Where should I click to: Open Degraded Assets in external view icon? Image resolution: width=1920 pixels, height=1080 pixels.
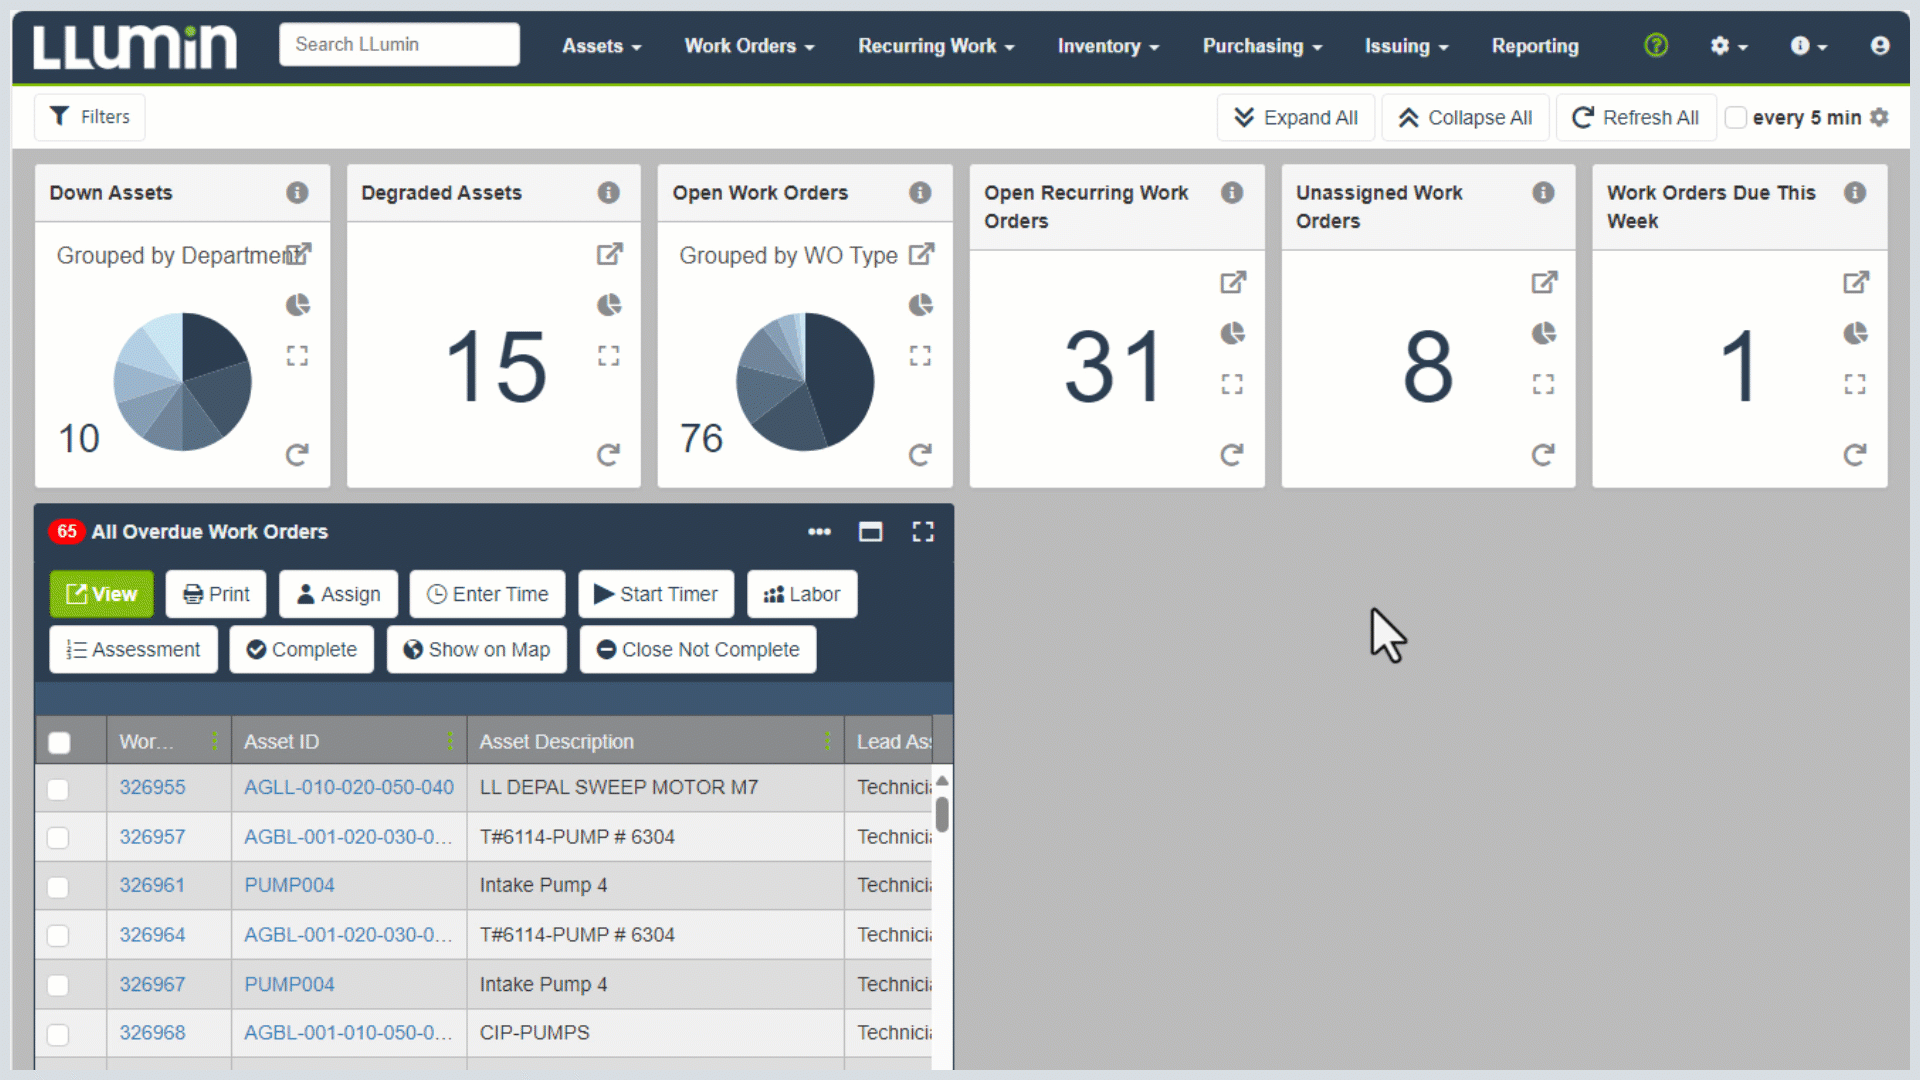[x=609, y=255]
